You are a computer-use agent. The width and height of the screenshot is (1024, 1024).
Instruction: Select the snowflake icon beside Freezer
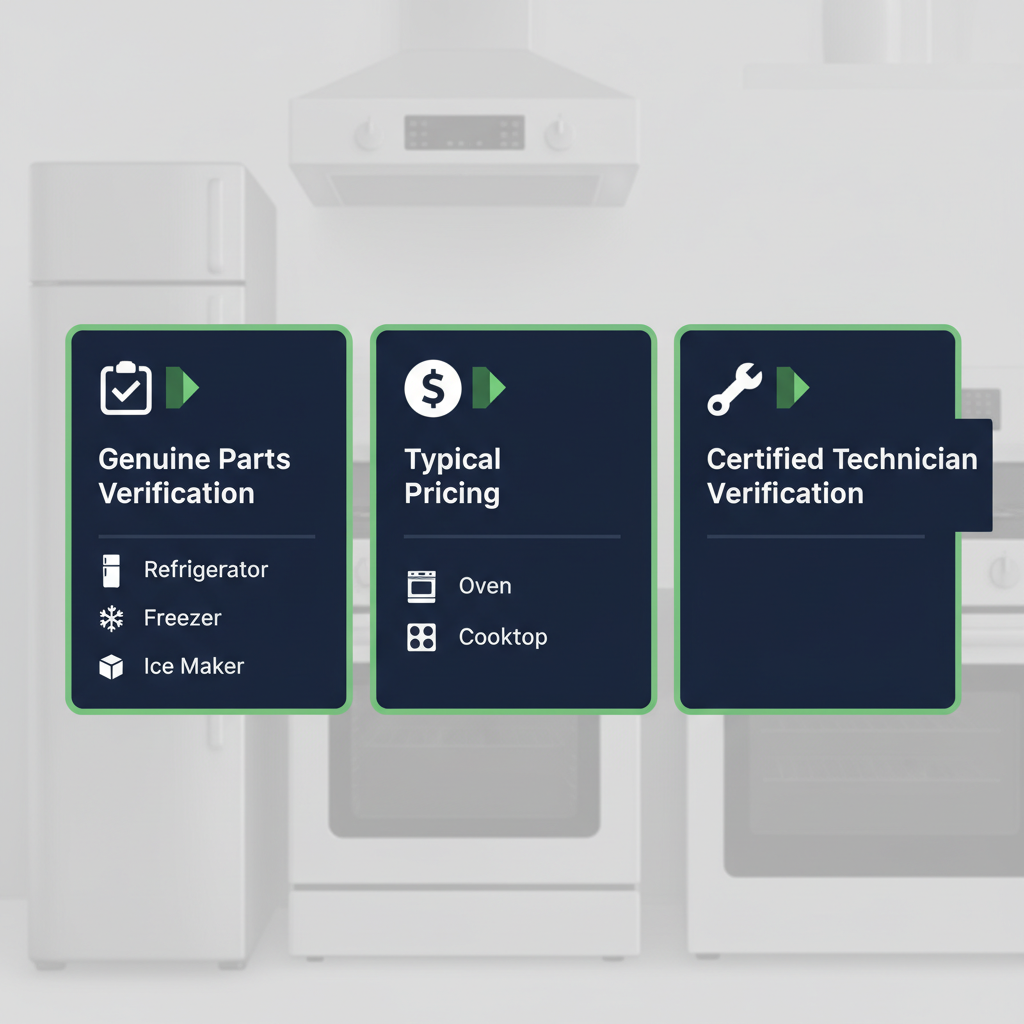click(x=112, y=618)
